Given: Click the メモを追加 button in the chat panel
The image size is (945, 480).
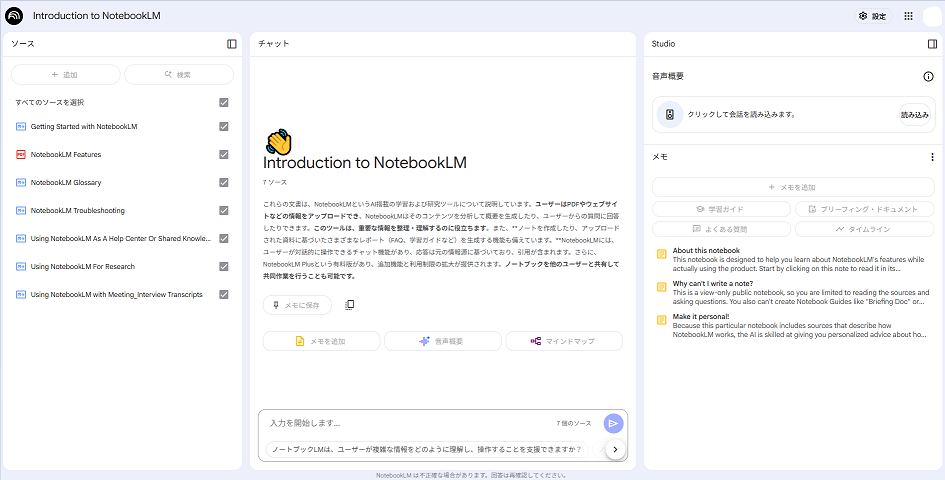Looking at the screenshot, I should tap(321, 341).
